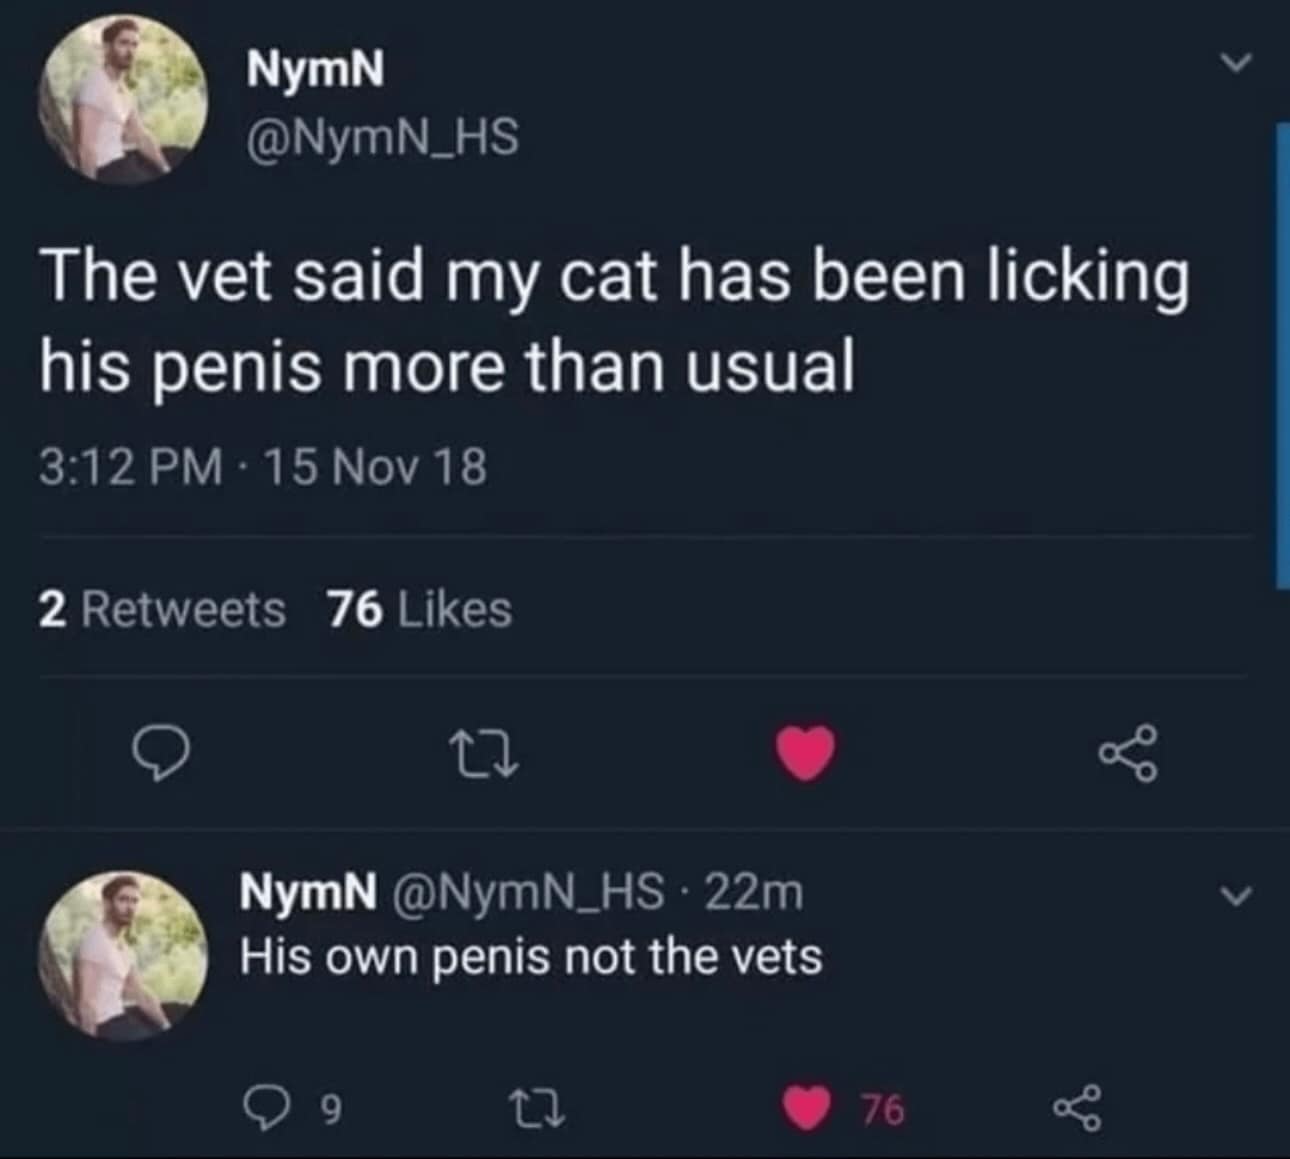Click the reply text 'His own penis not the vets'
Screen dimensions: 1290x1159
pos(530,955)
